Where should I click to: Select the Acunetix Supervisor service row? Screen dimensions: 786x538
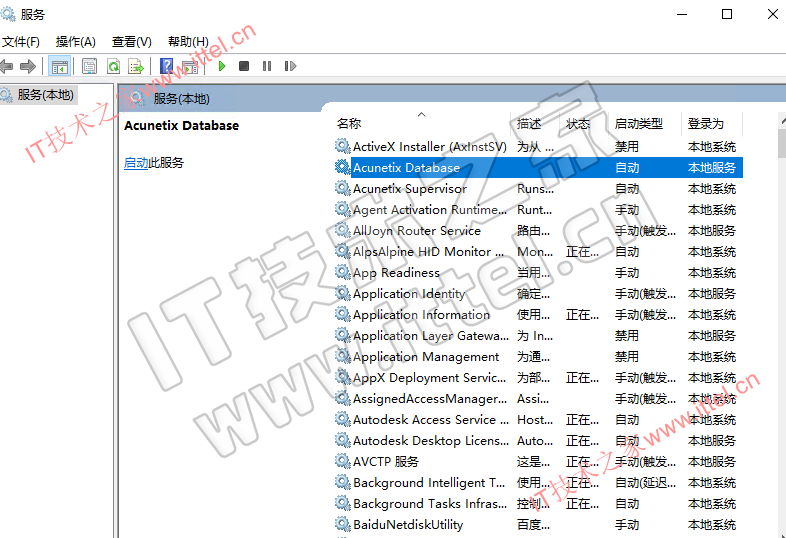click(538, 189)
